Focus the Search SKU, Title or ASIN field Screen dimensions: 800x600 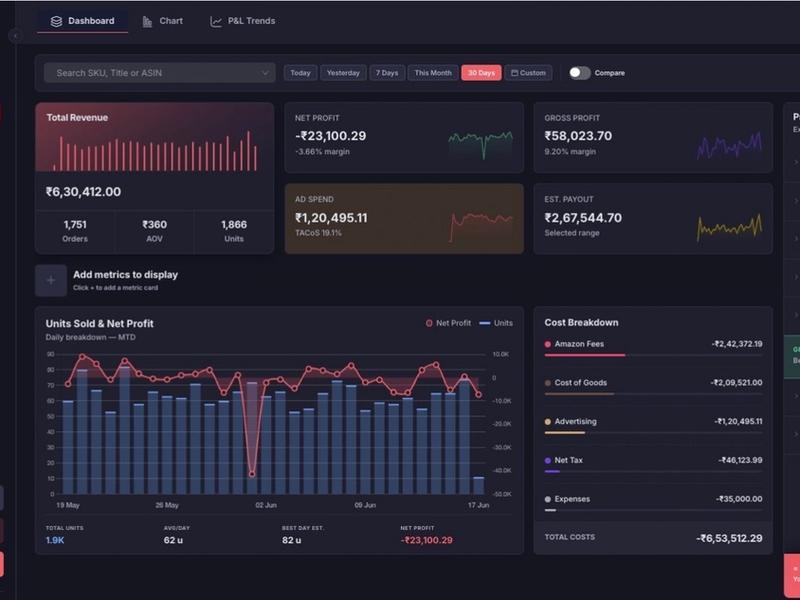coord(160,73)
